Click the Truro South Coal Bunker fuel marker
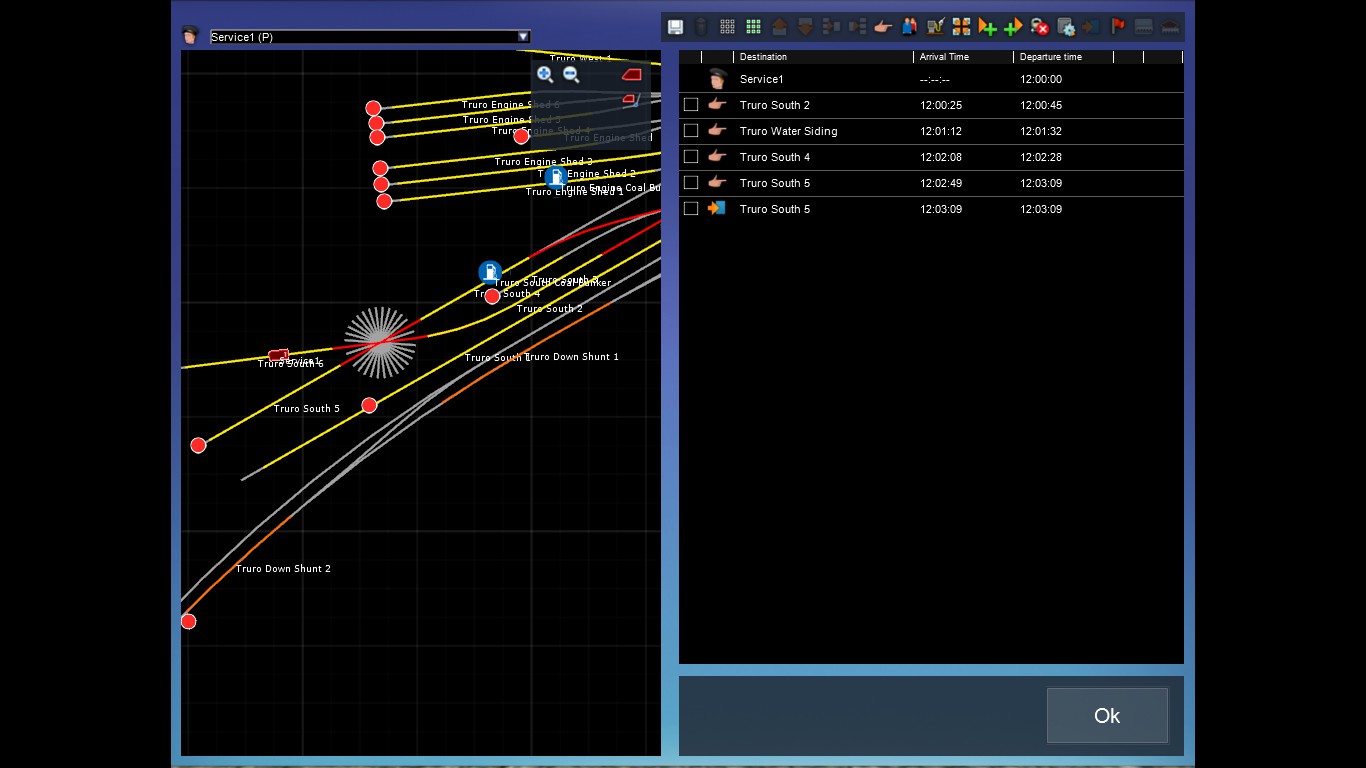 (x=489, y=272)
